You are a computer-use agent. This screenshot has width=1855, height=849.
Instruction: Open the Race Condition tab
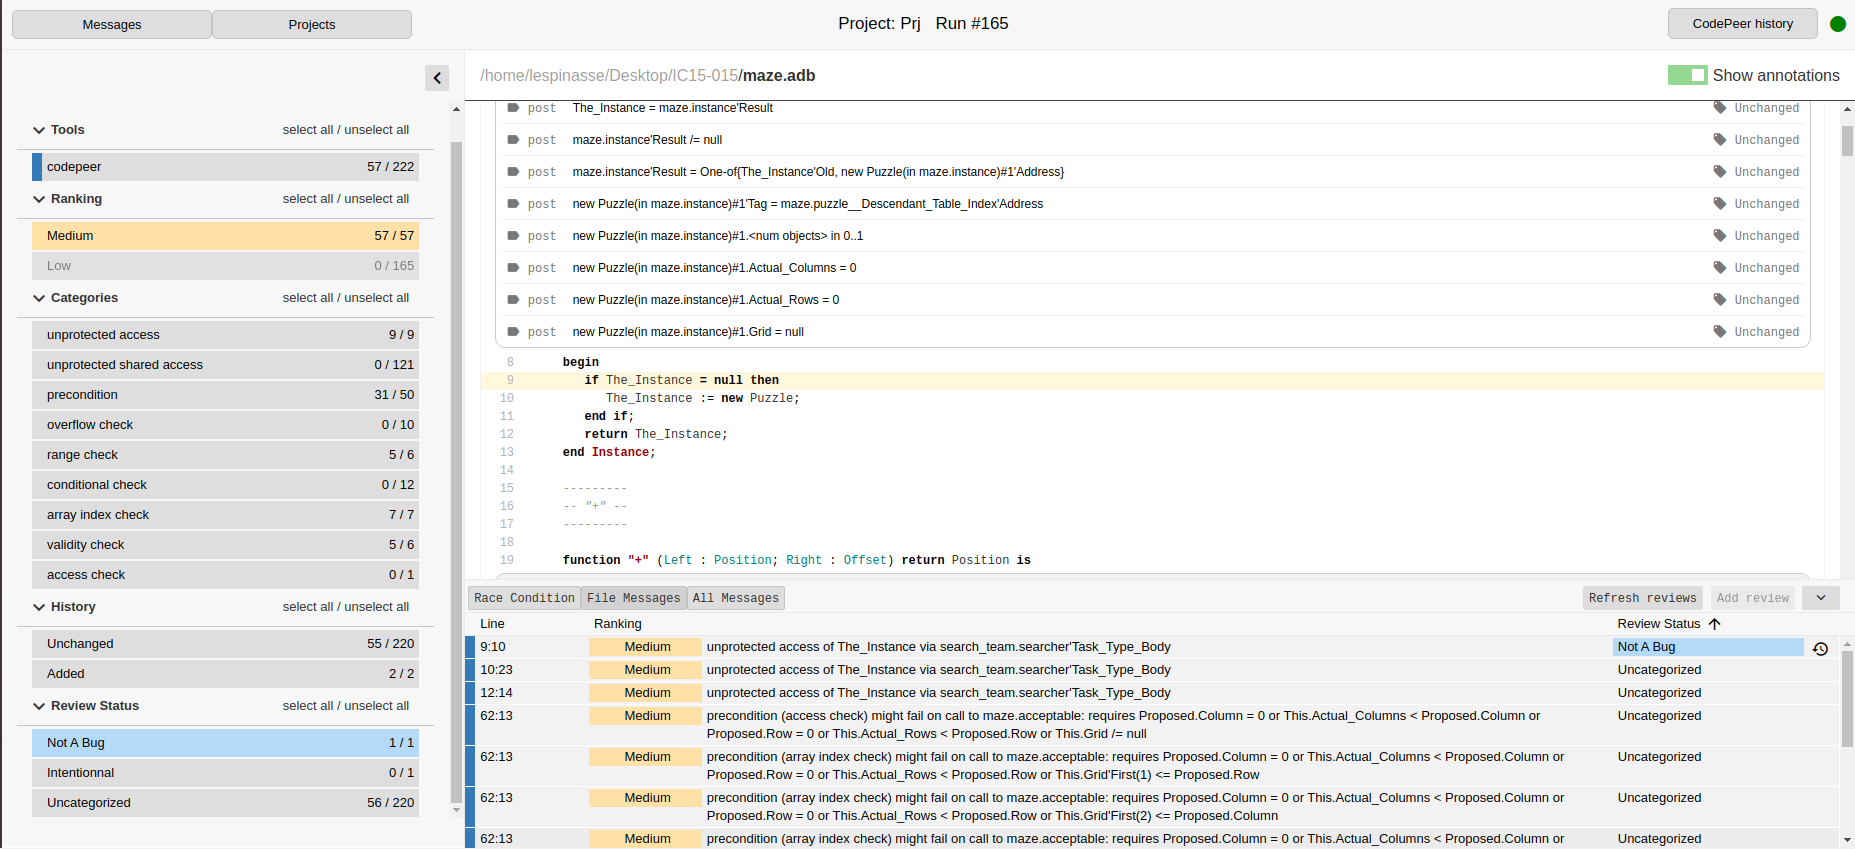524,598
